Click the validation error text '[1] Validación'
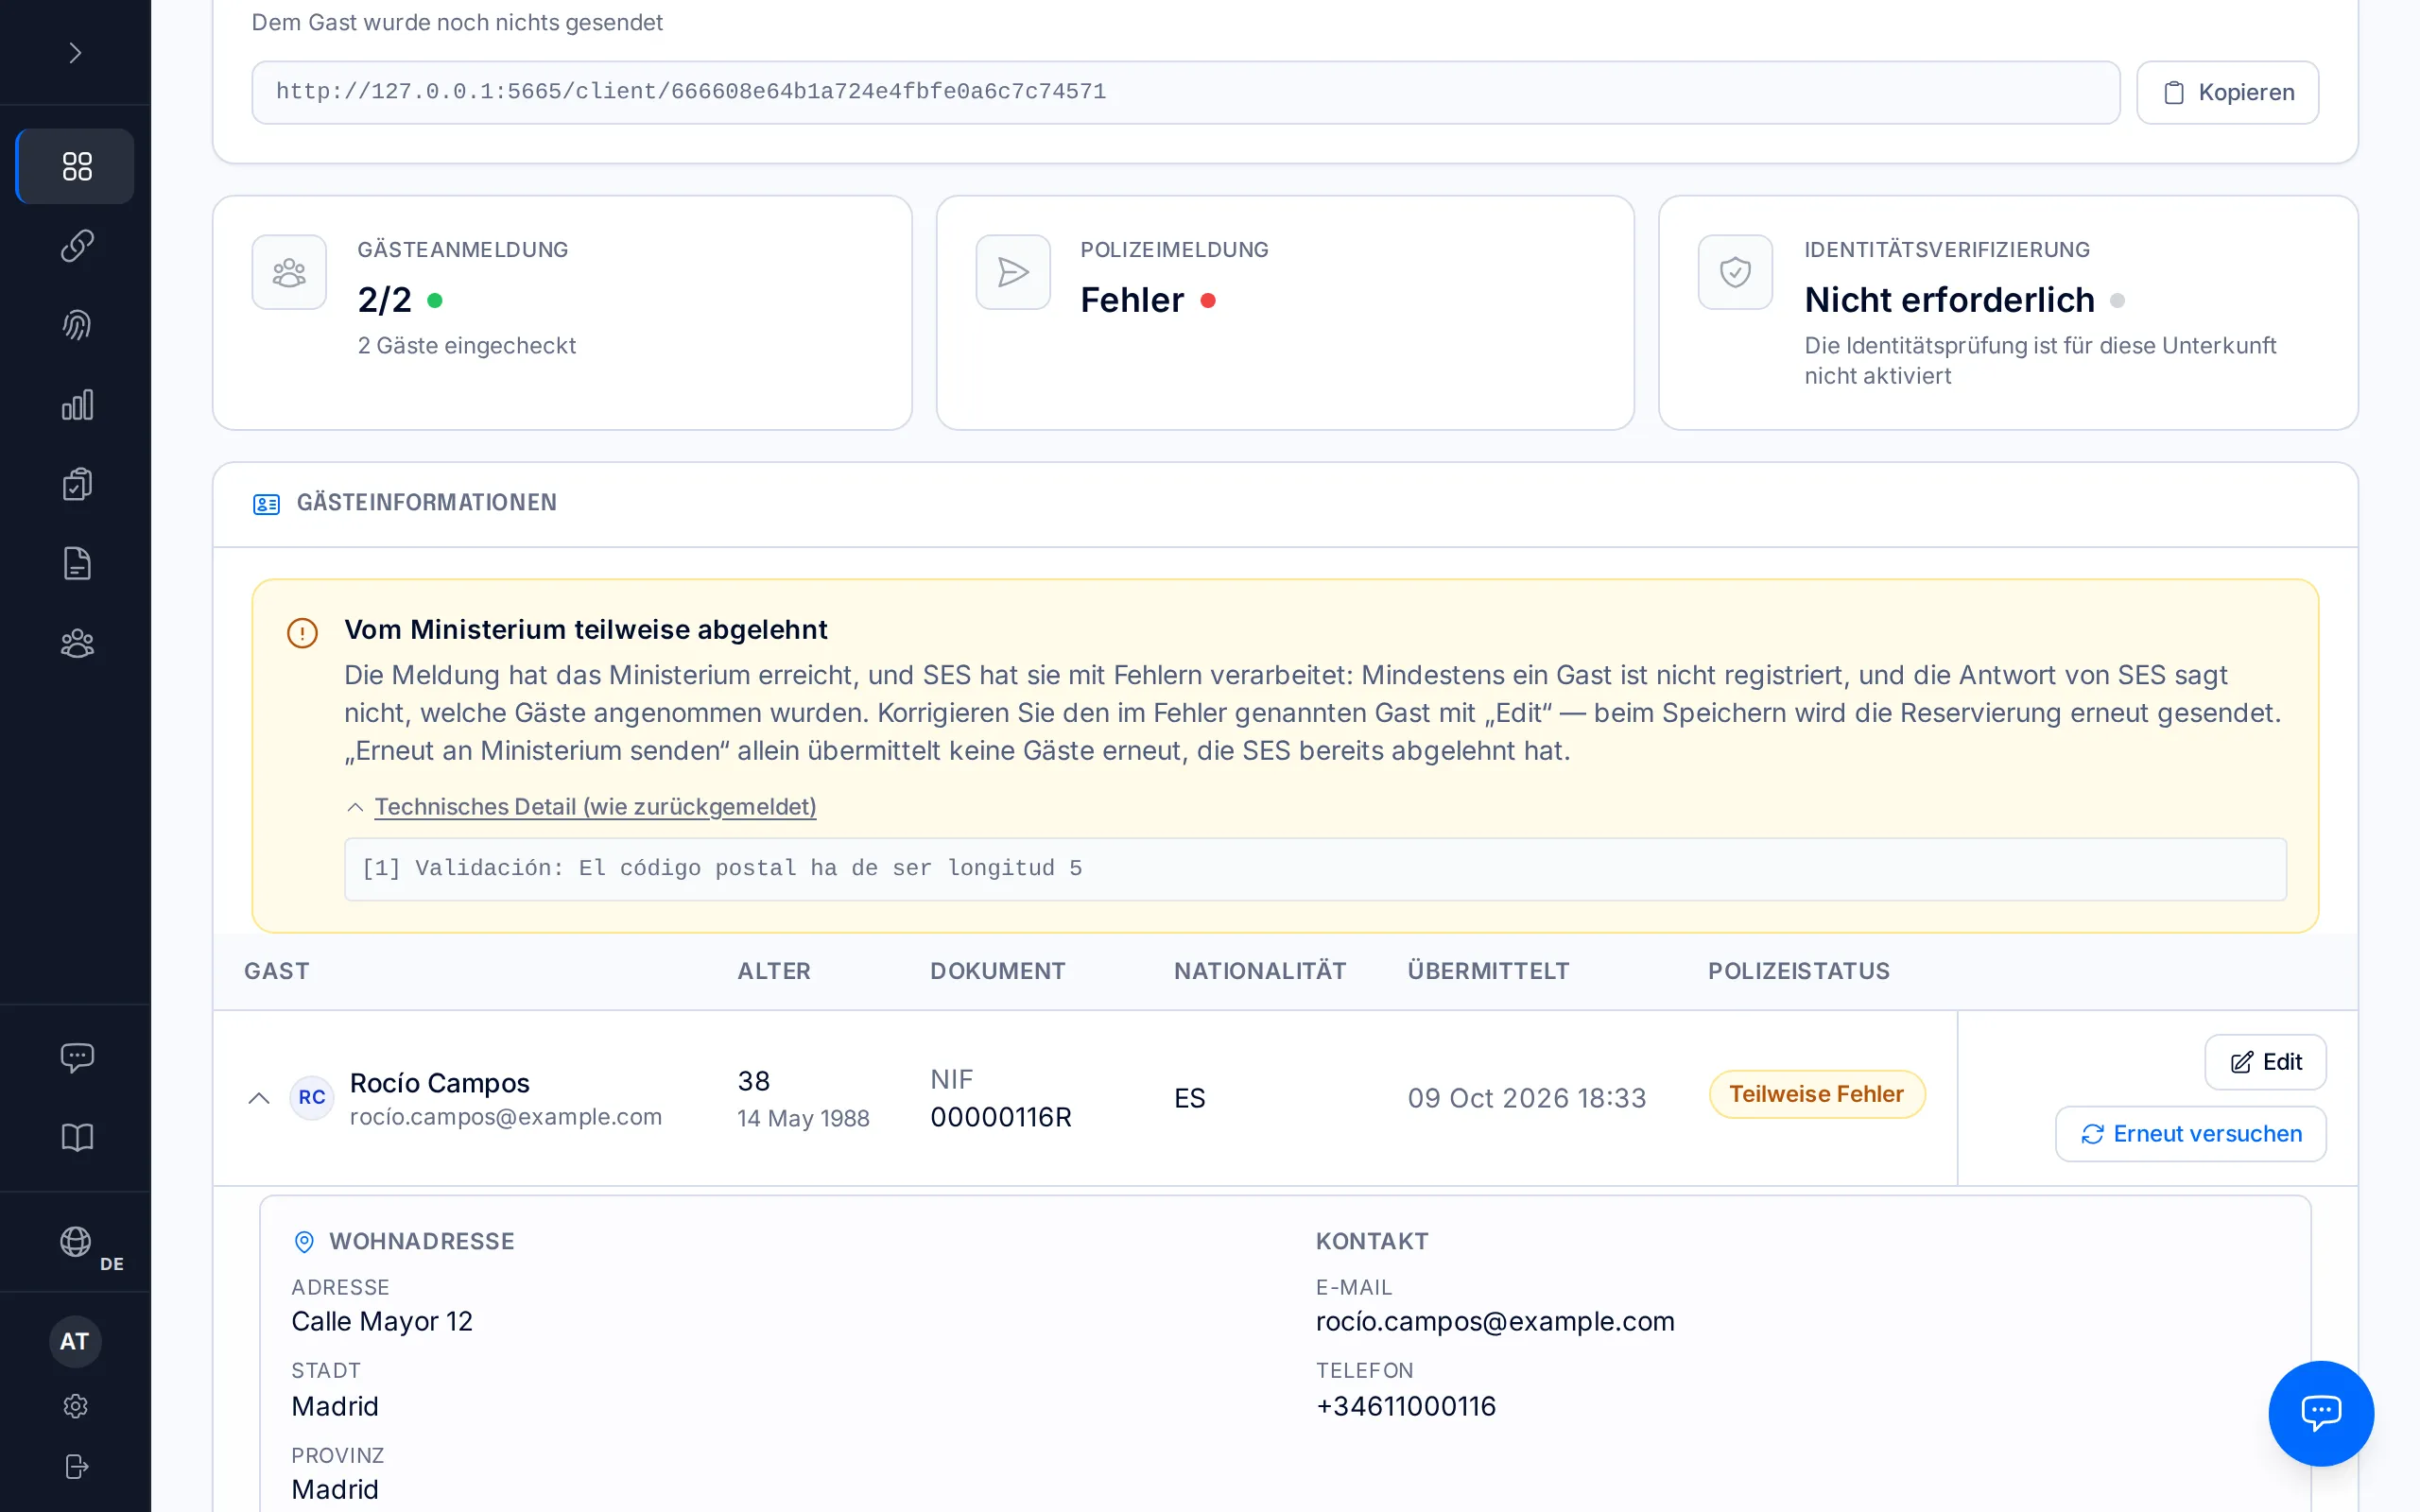The image size is (2420, 1512). [x=722, y=868]
